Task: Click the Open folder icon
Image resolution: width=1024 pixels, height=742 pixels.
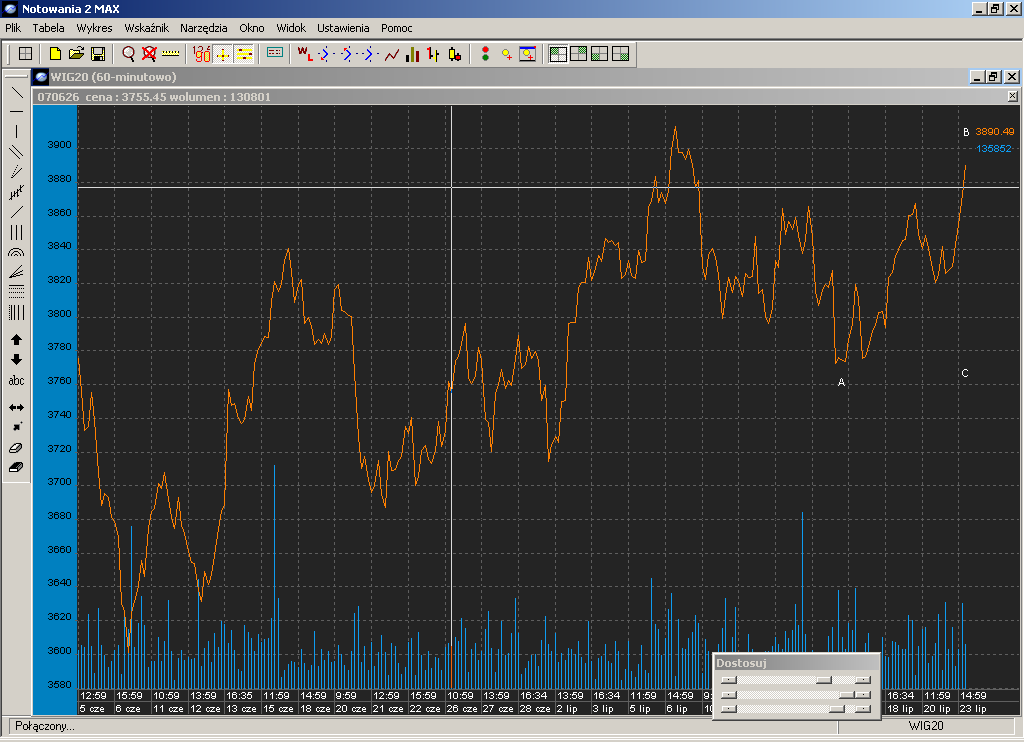Action: coord(76,53)
